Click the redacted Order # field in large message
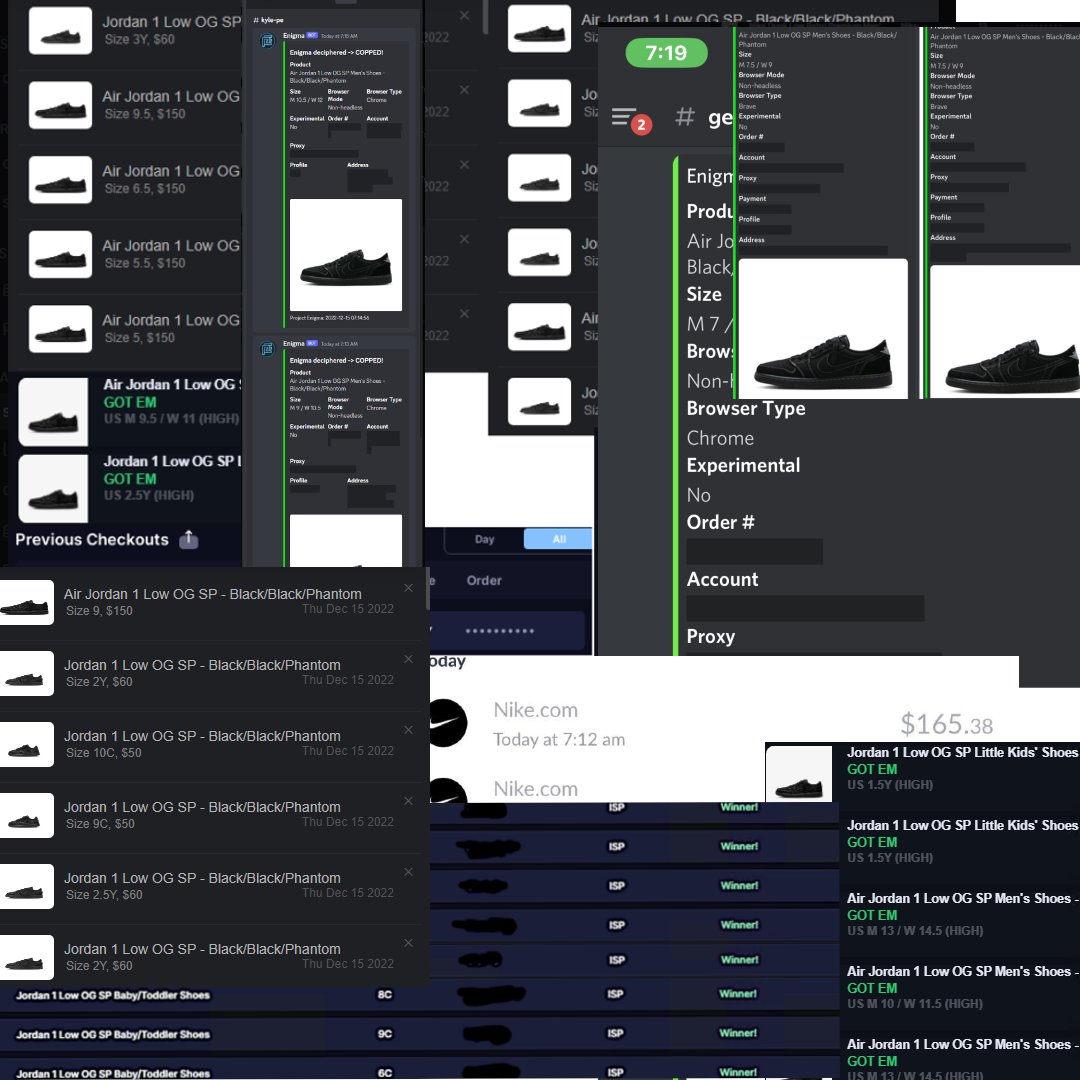1080x1080 pixels. pos(754,552)
